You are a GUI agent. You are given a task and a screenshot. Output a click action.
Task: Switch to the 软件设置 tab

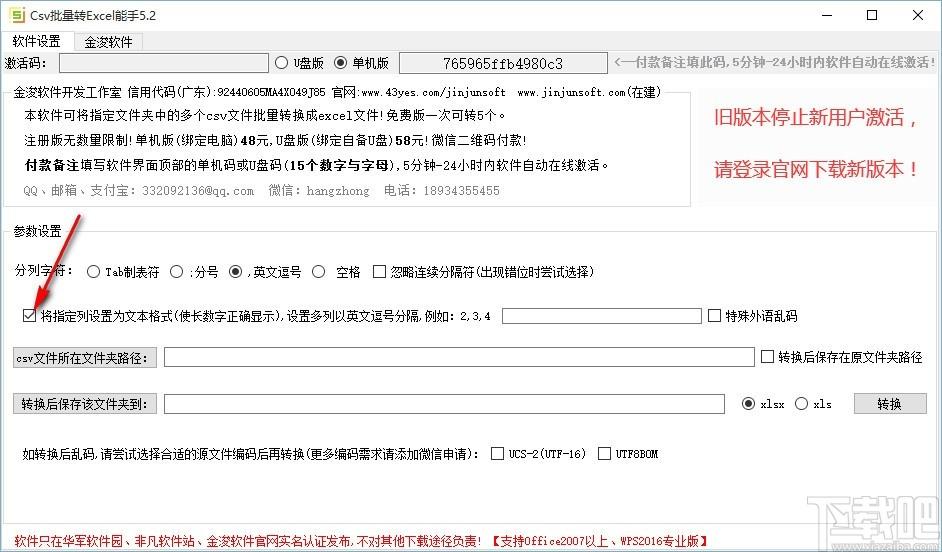point(37,42)
